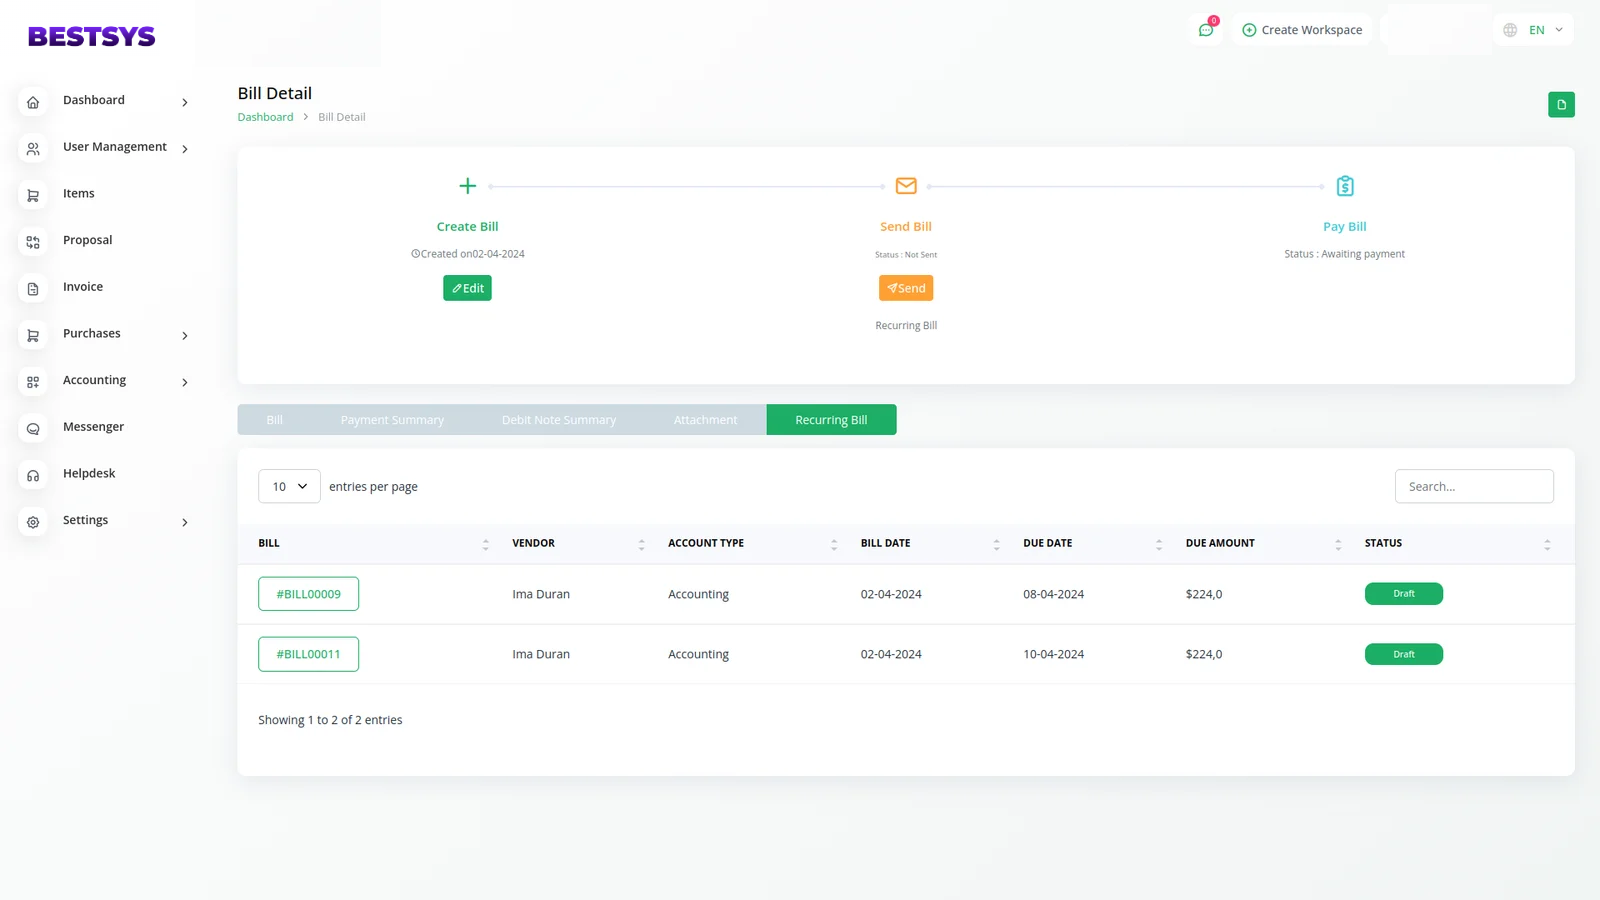Click the Search input field
1600x900 pixels.
tap(1473, 486)
